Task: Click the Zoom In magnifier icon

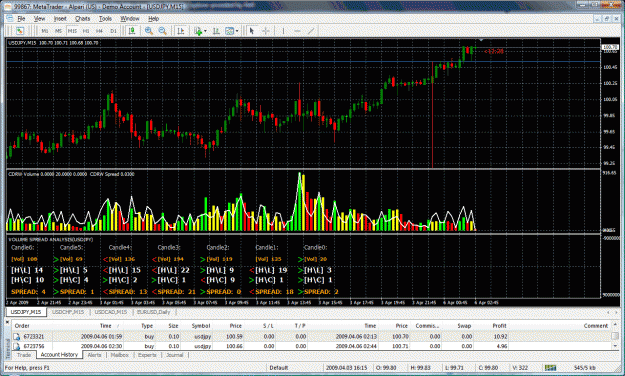Action: pyautogui.click(x=149, y=31)
